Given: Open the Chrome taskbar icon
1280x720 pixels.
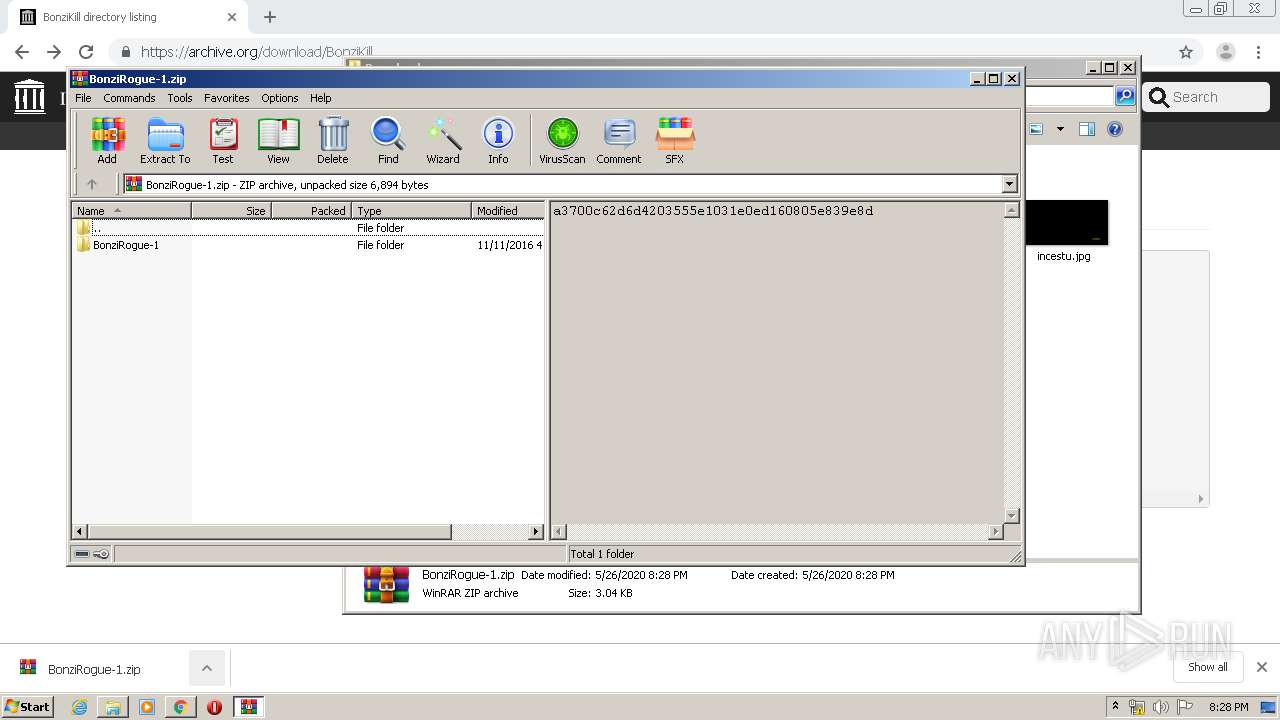Looking at the screenshot, I should pos(180,707).
